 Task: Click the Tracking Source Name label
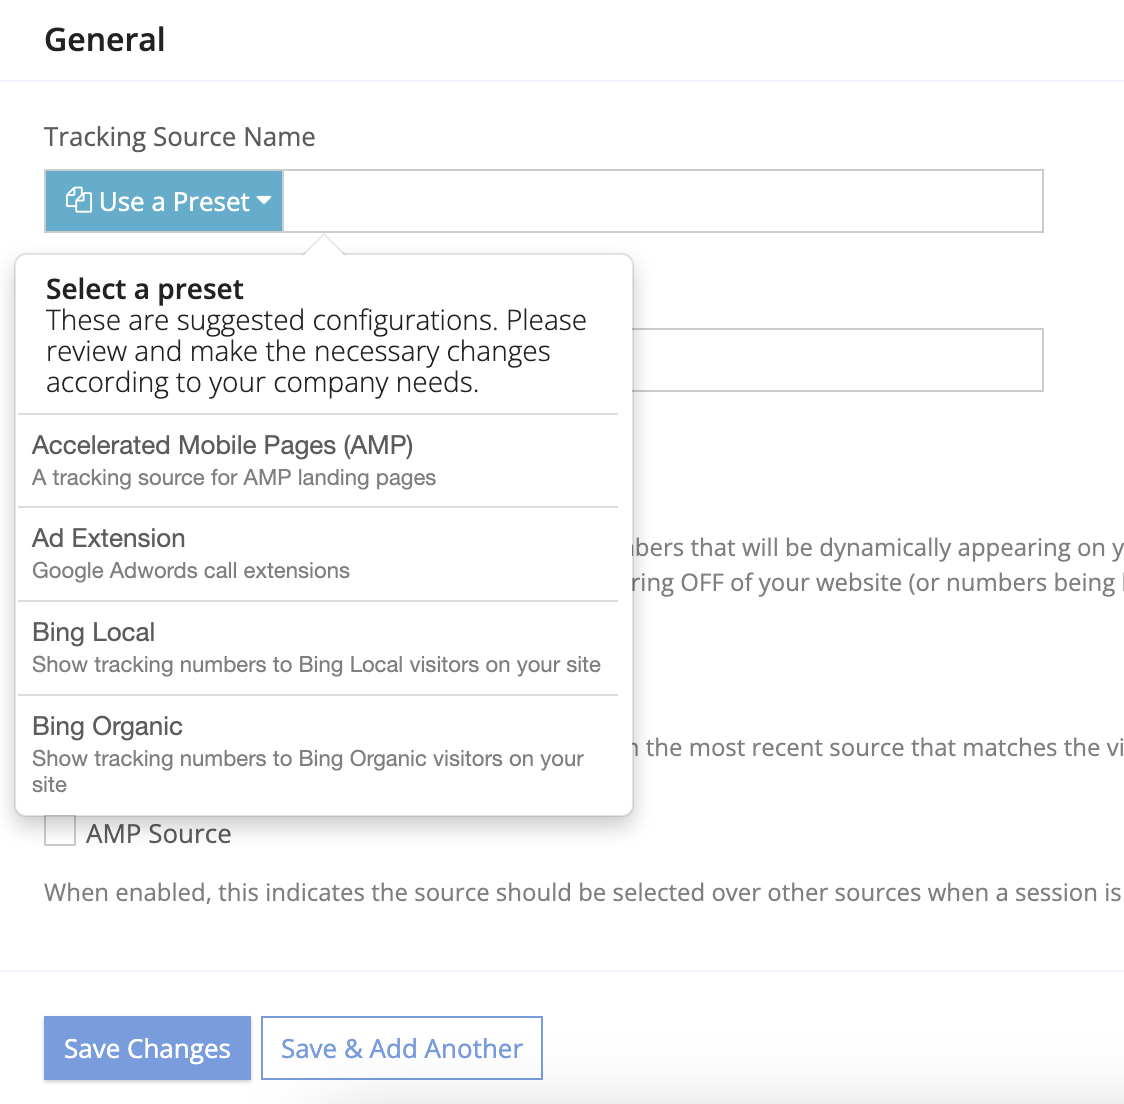click(180, 137)
